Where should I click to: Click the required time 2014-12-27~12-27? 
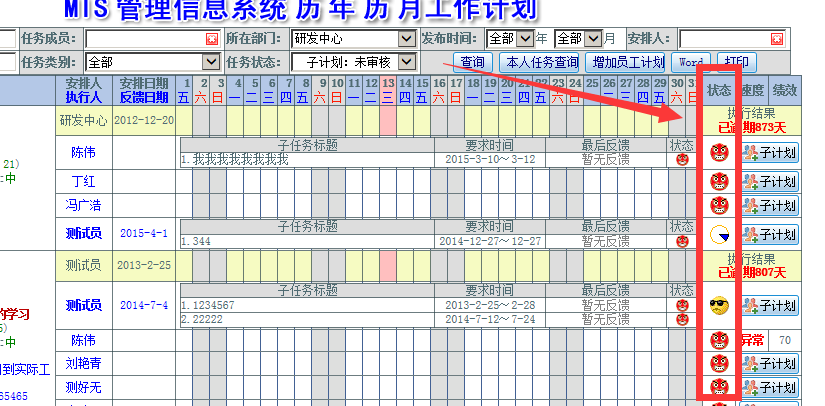pos(490,241)
